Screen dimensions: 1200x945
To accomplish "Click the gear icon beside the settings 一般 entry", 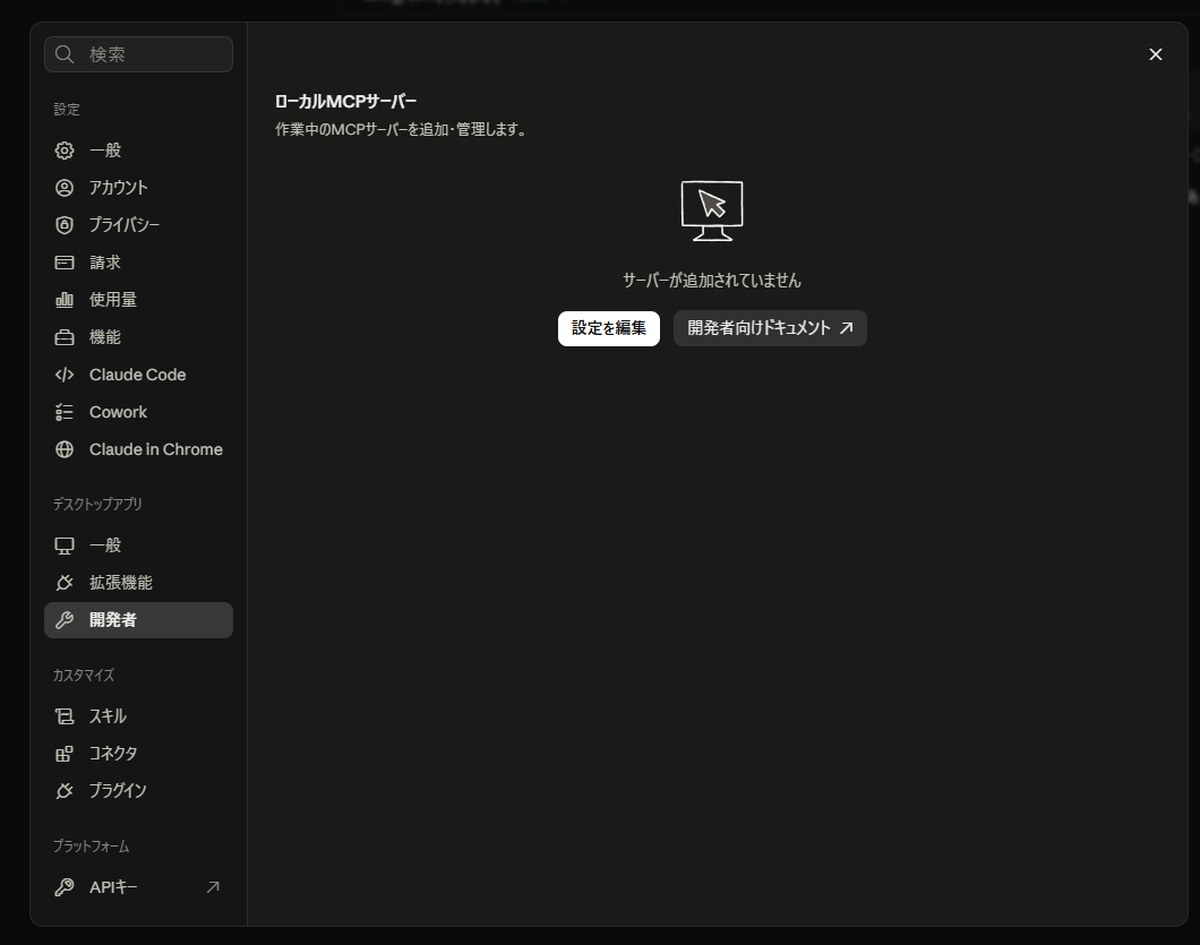I will [64, 150].
